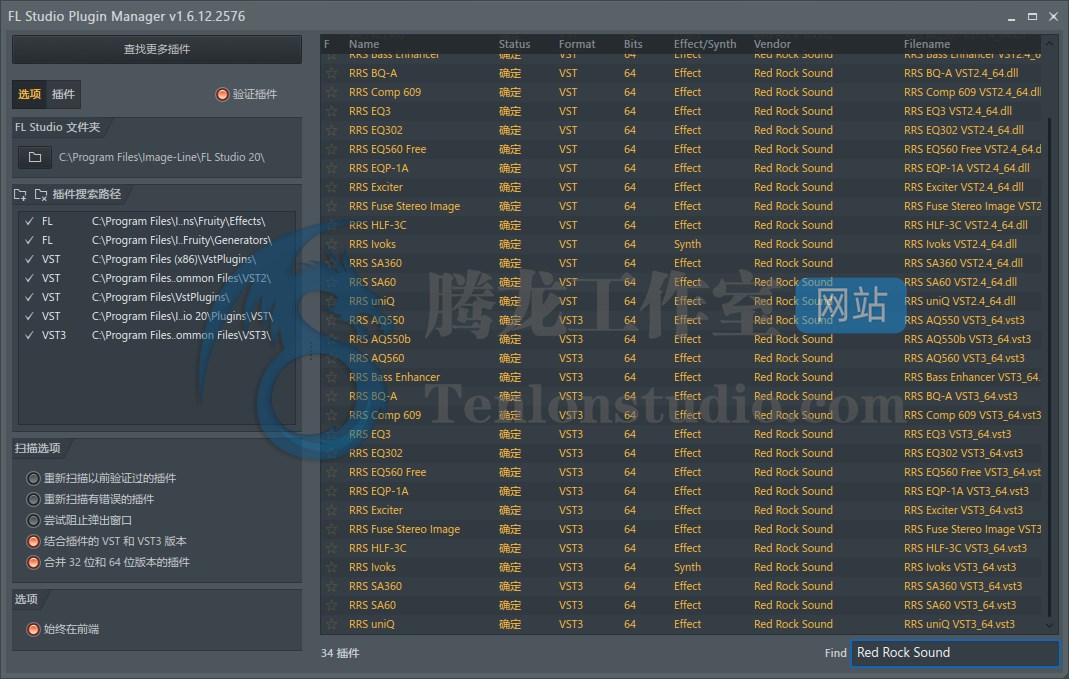Maximize the Plugin Manager window
The image size is (1069, 679).
click(1032, 16)
